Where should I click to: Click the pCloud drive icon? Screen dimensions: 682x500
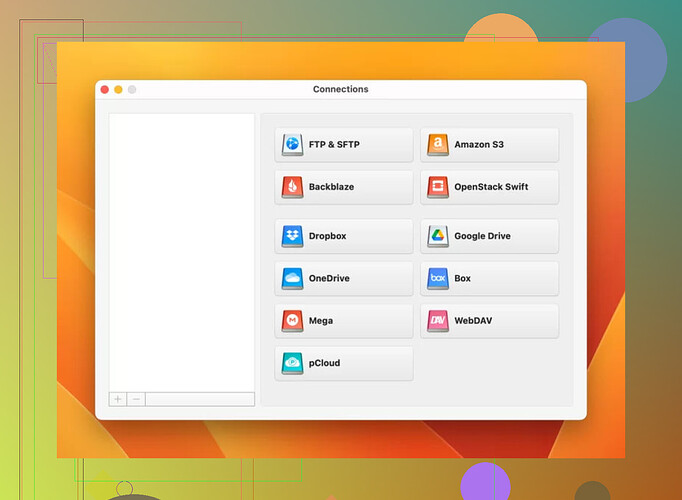click(x=292, y=363)
